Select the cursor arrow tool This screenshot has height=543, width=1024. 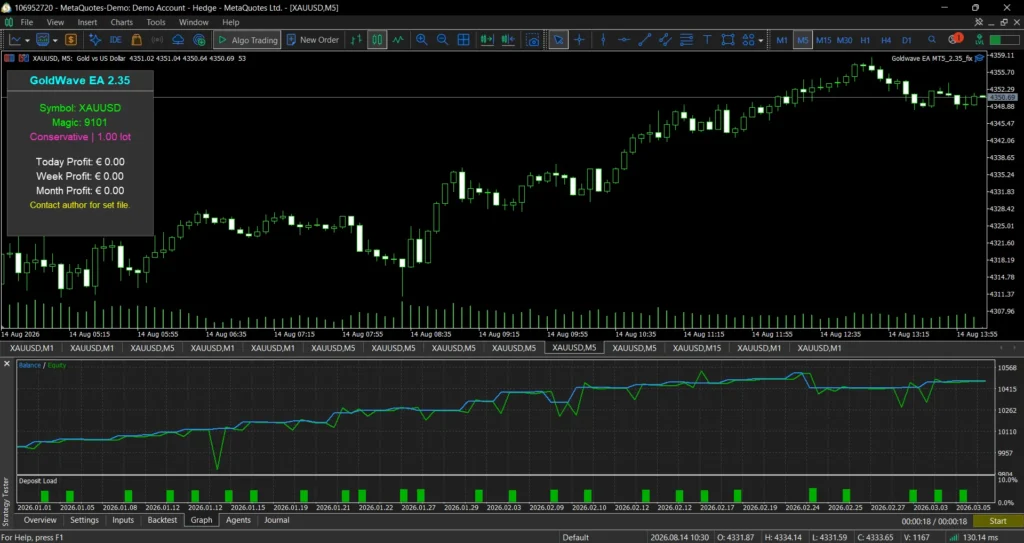click(558, 40)
